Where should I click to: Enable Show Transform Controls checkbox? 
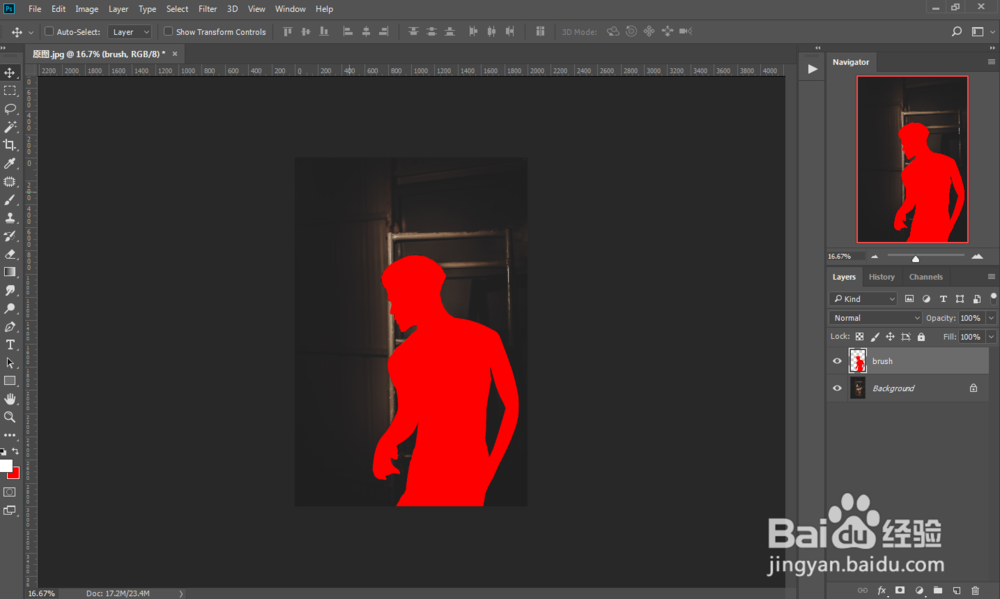click(168, 31)
